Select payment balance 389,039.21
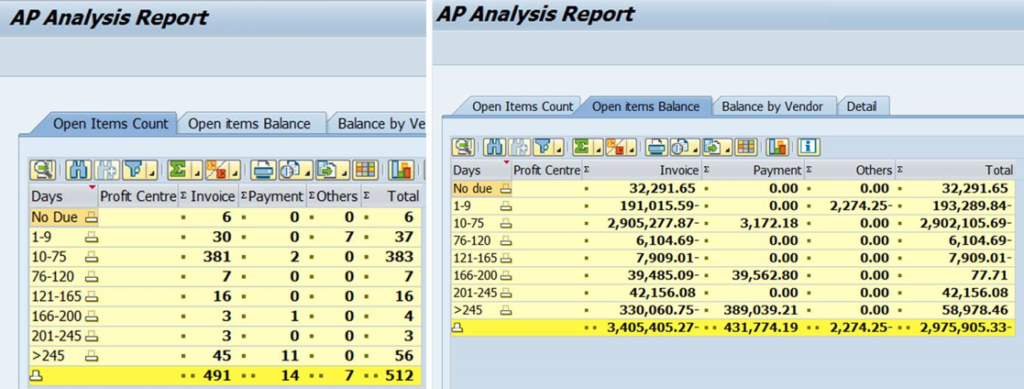Screen dimensions: 1024x389 pos(760,311)
